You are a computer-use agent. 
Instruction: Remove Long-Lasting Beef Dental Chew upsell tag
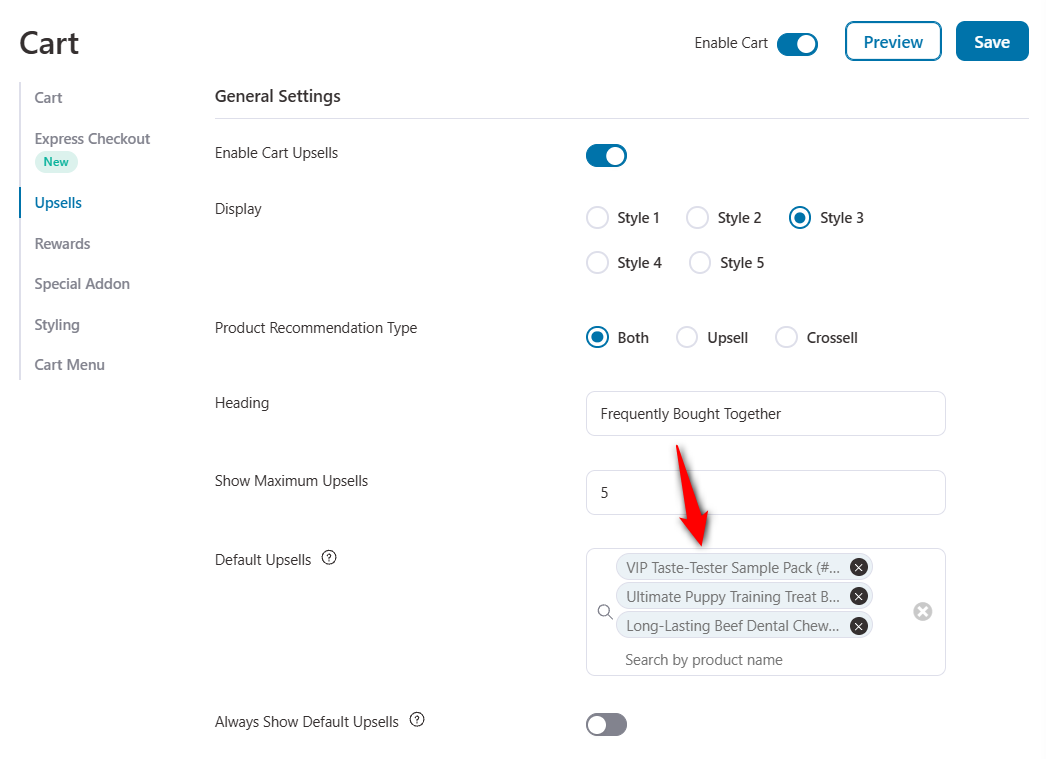pyautogui.click(x=859, y=626)
